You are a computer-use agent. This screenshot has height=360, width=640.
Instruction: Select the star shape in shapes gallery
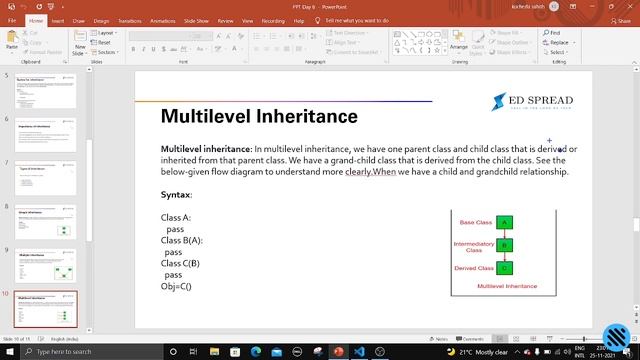[437, 50]
